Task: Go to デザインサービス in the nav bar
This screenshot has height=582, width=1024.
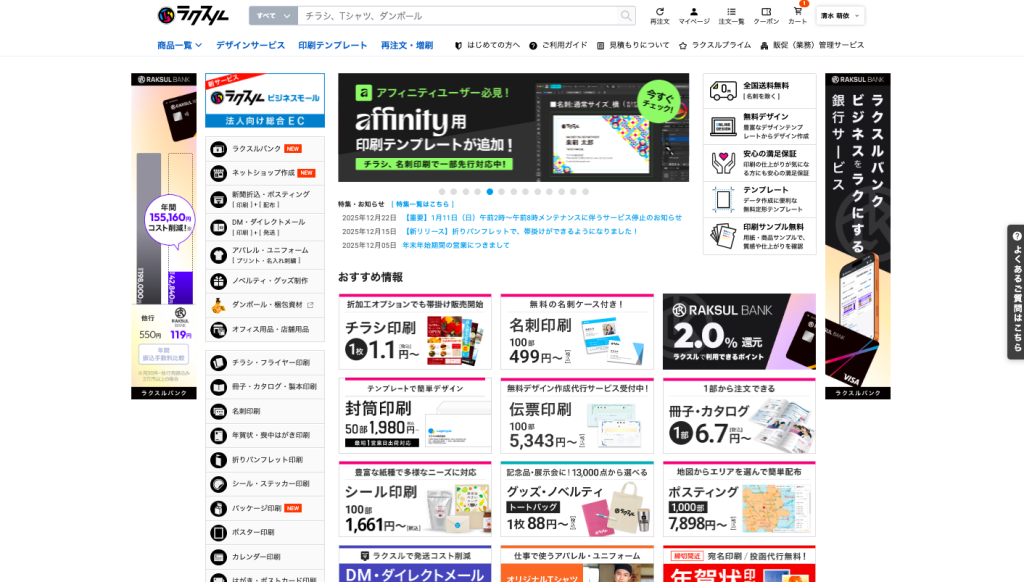Action: point(250,45)
